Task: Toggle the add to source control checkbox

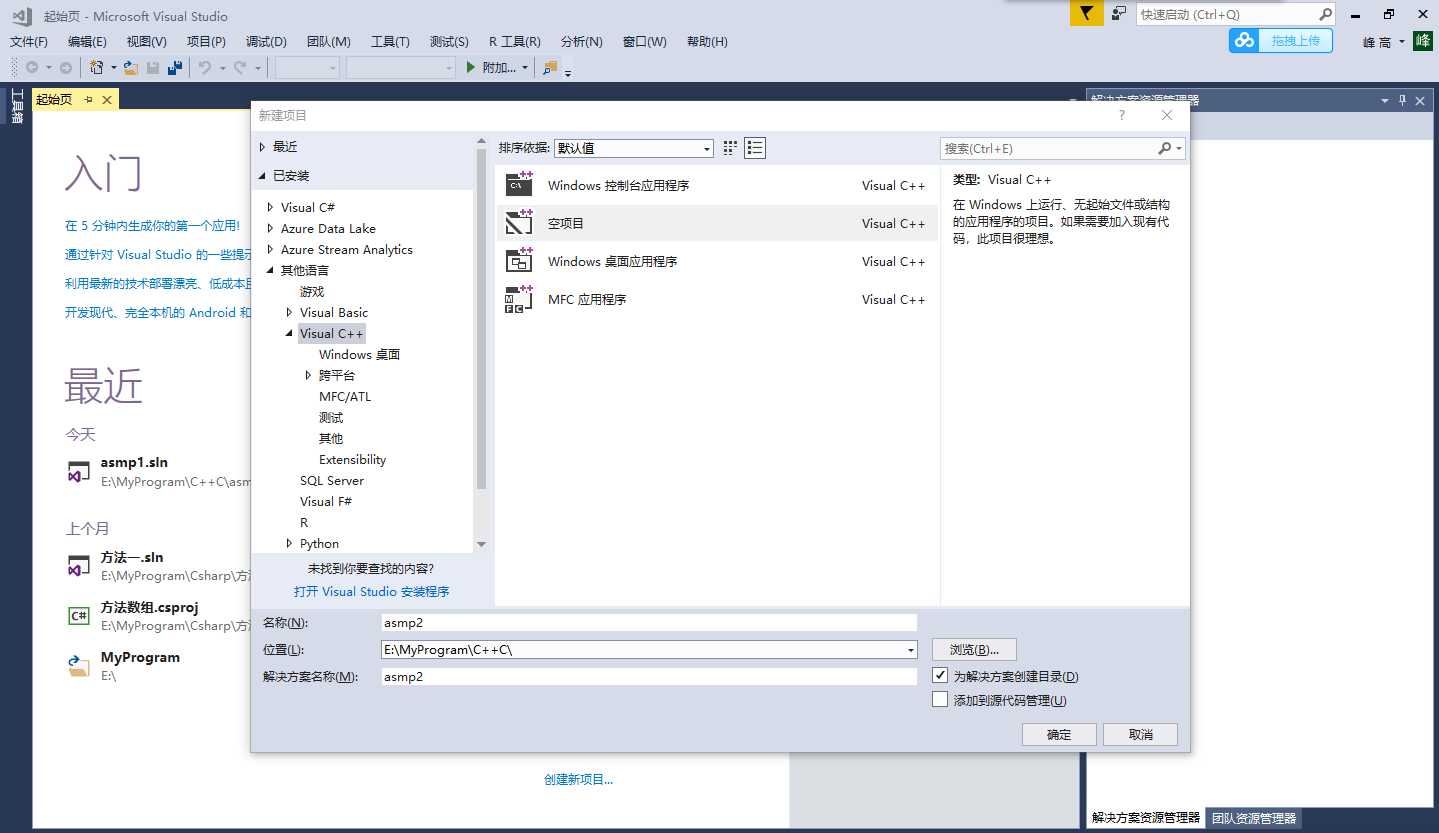Action: pyautogui.click(x=940, y=700)
